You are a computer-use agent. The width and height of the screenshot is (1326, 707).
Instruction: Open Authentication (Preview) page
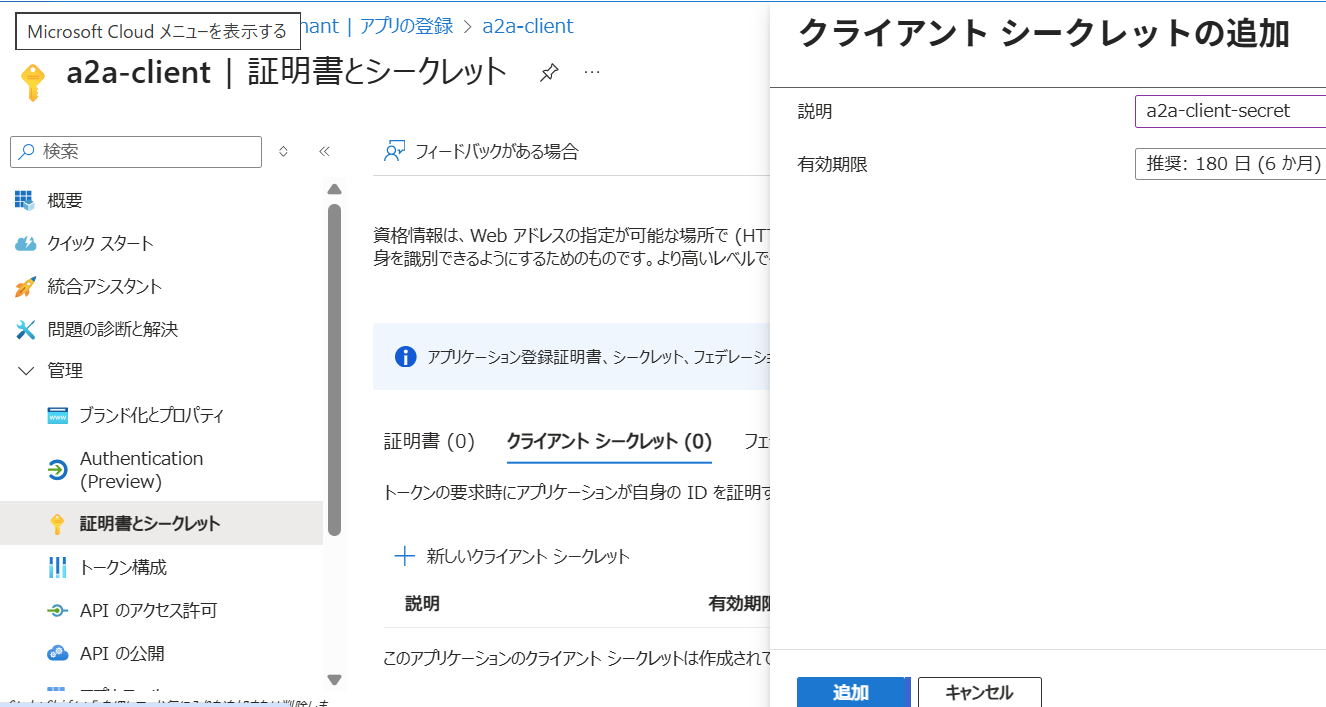click(x=142, y=470)
